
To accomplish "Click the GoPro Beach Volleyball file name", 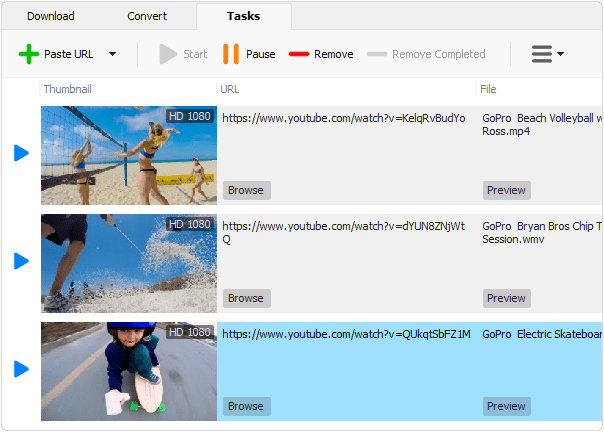I will [542, 124].
